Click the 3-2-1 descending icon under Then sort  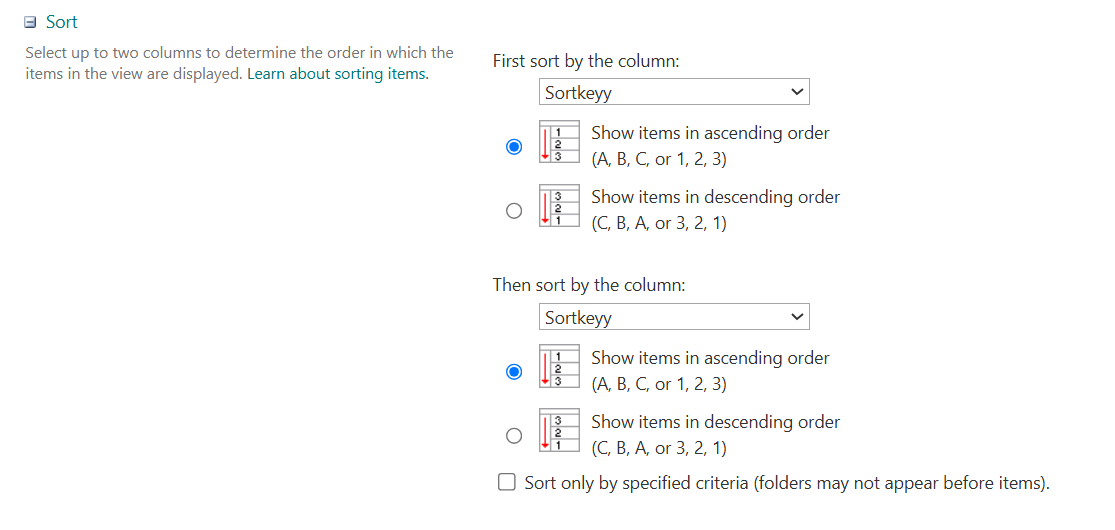[x=560, y=431]
